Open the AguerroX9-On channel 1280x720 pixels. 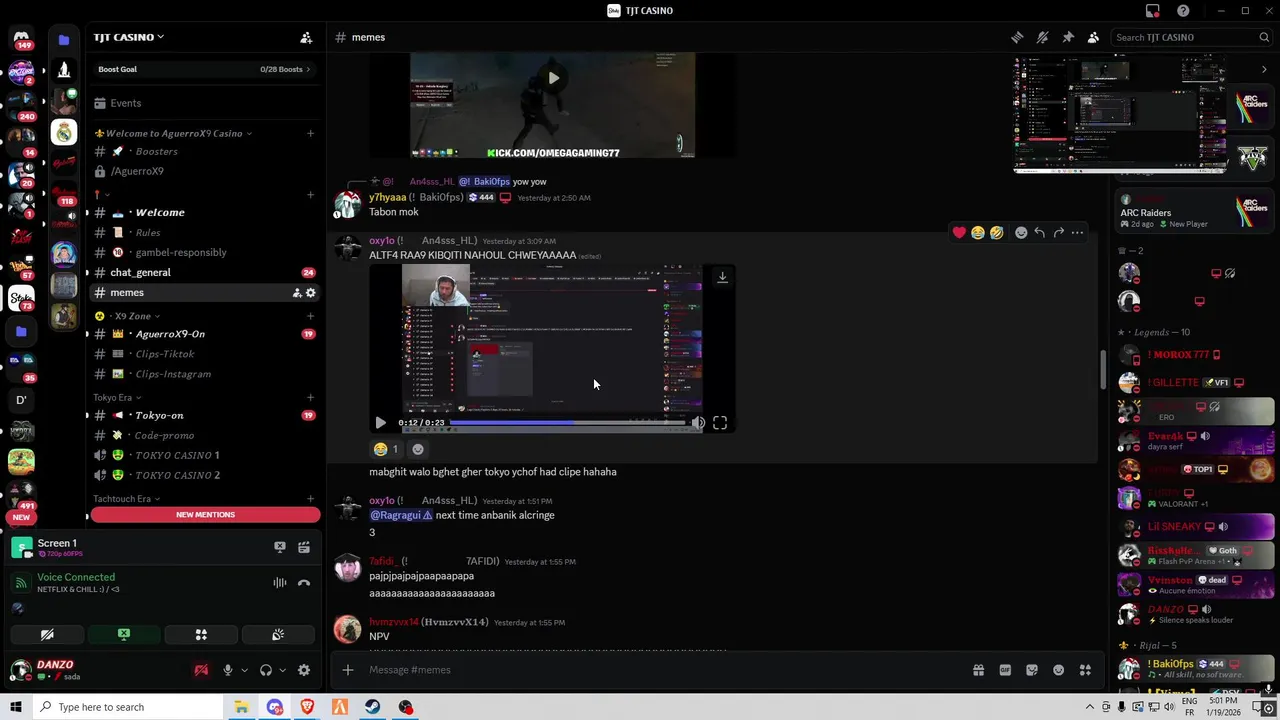pos(204,334)
